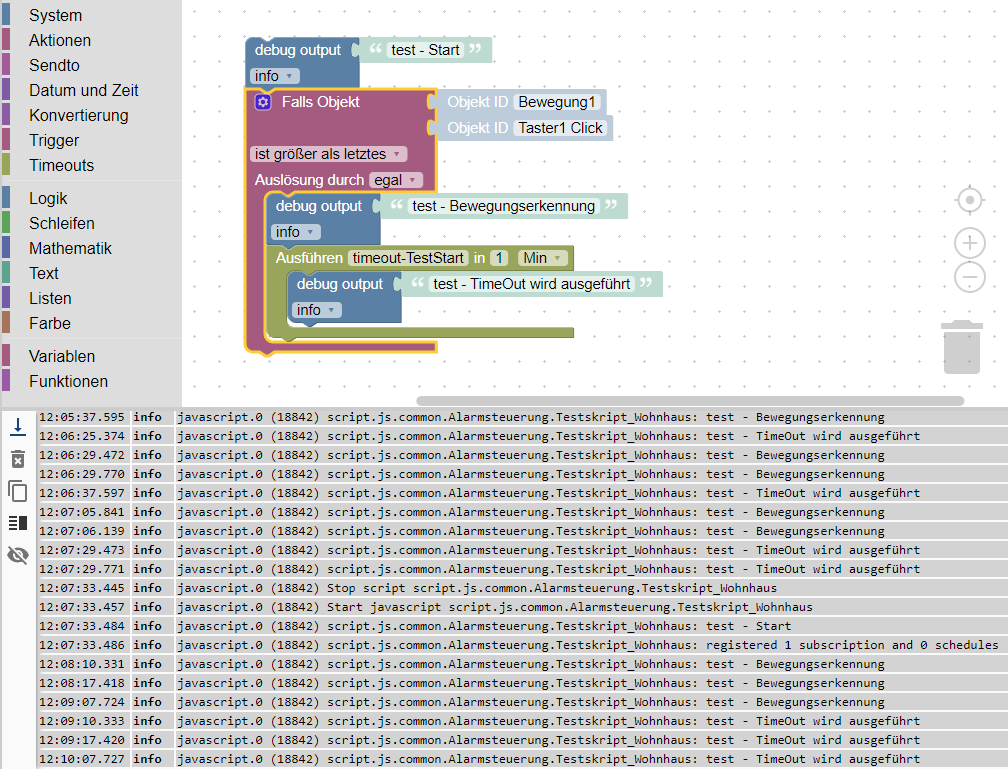Screen dimensions: 1008x769
Task: Copy the log with the copy icon
Action: coord(18,491)
